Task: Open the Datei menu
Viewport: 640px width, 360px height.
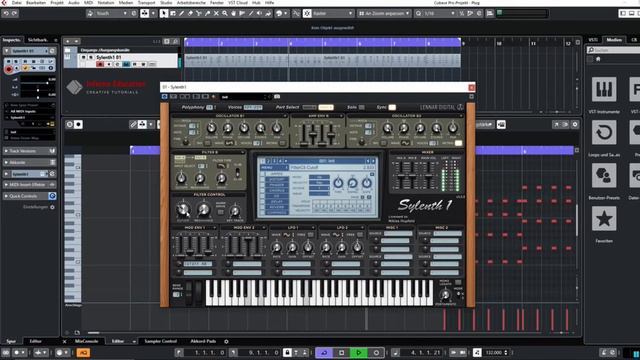Action: pos(17,2)
